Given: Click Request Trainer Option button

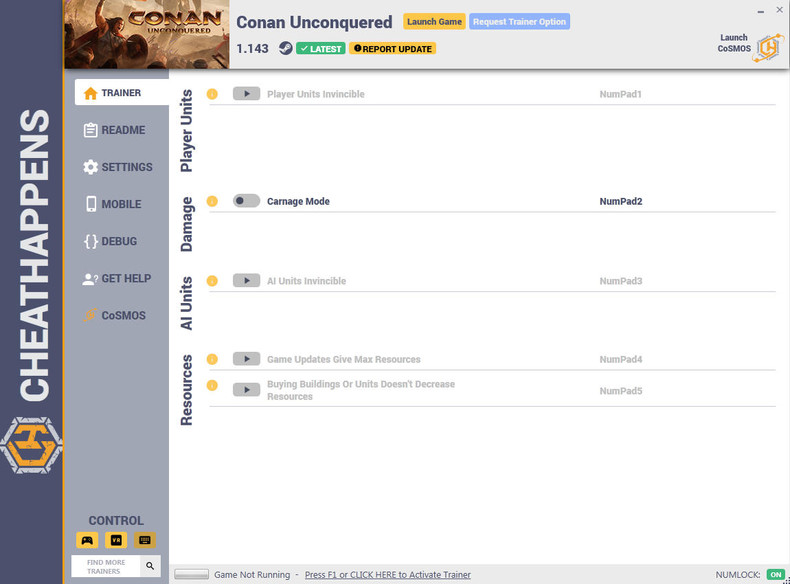Looking at the screenshot, I should [x=519, y=22].
